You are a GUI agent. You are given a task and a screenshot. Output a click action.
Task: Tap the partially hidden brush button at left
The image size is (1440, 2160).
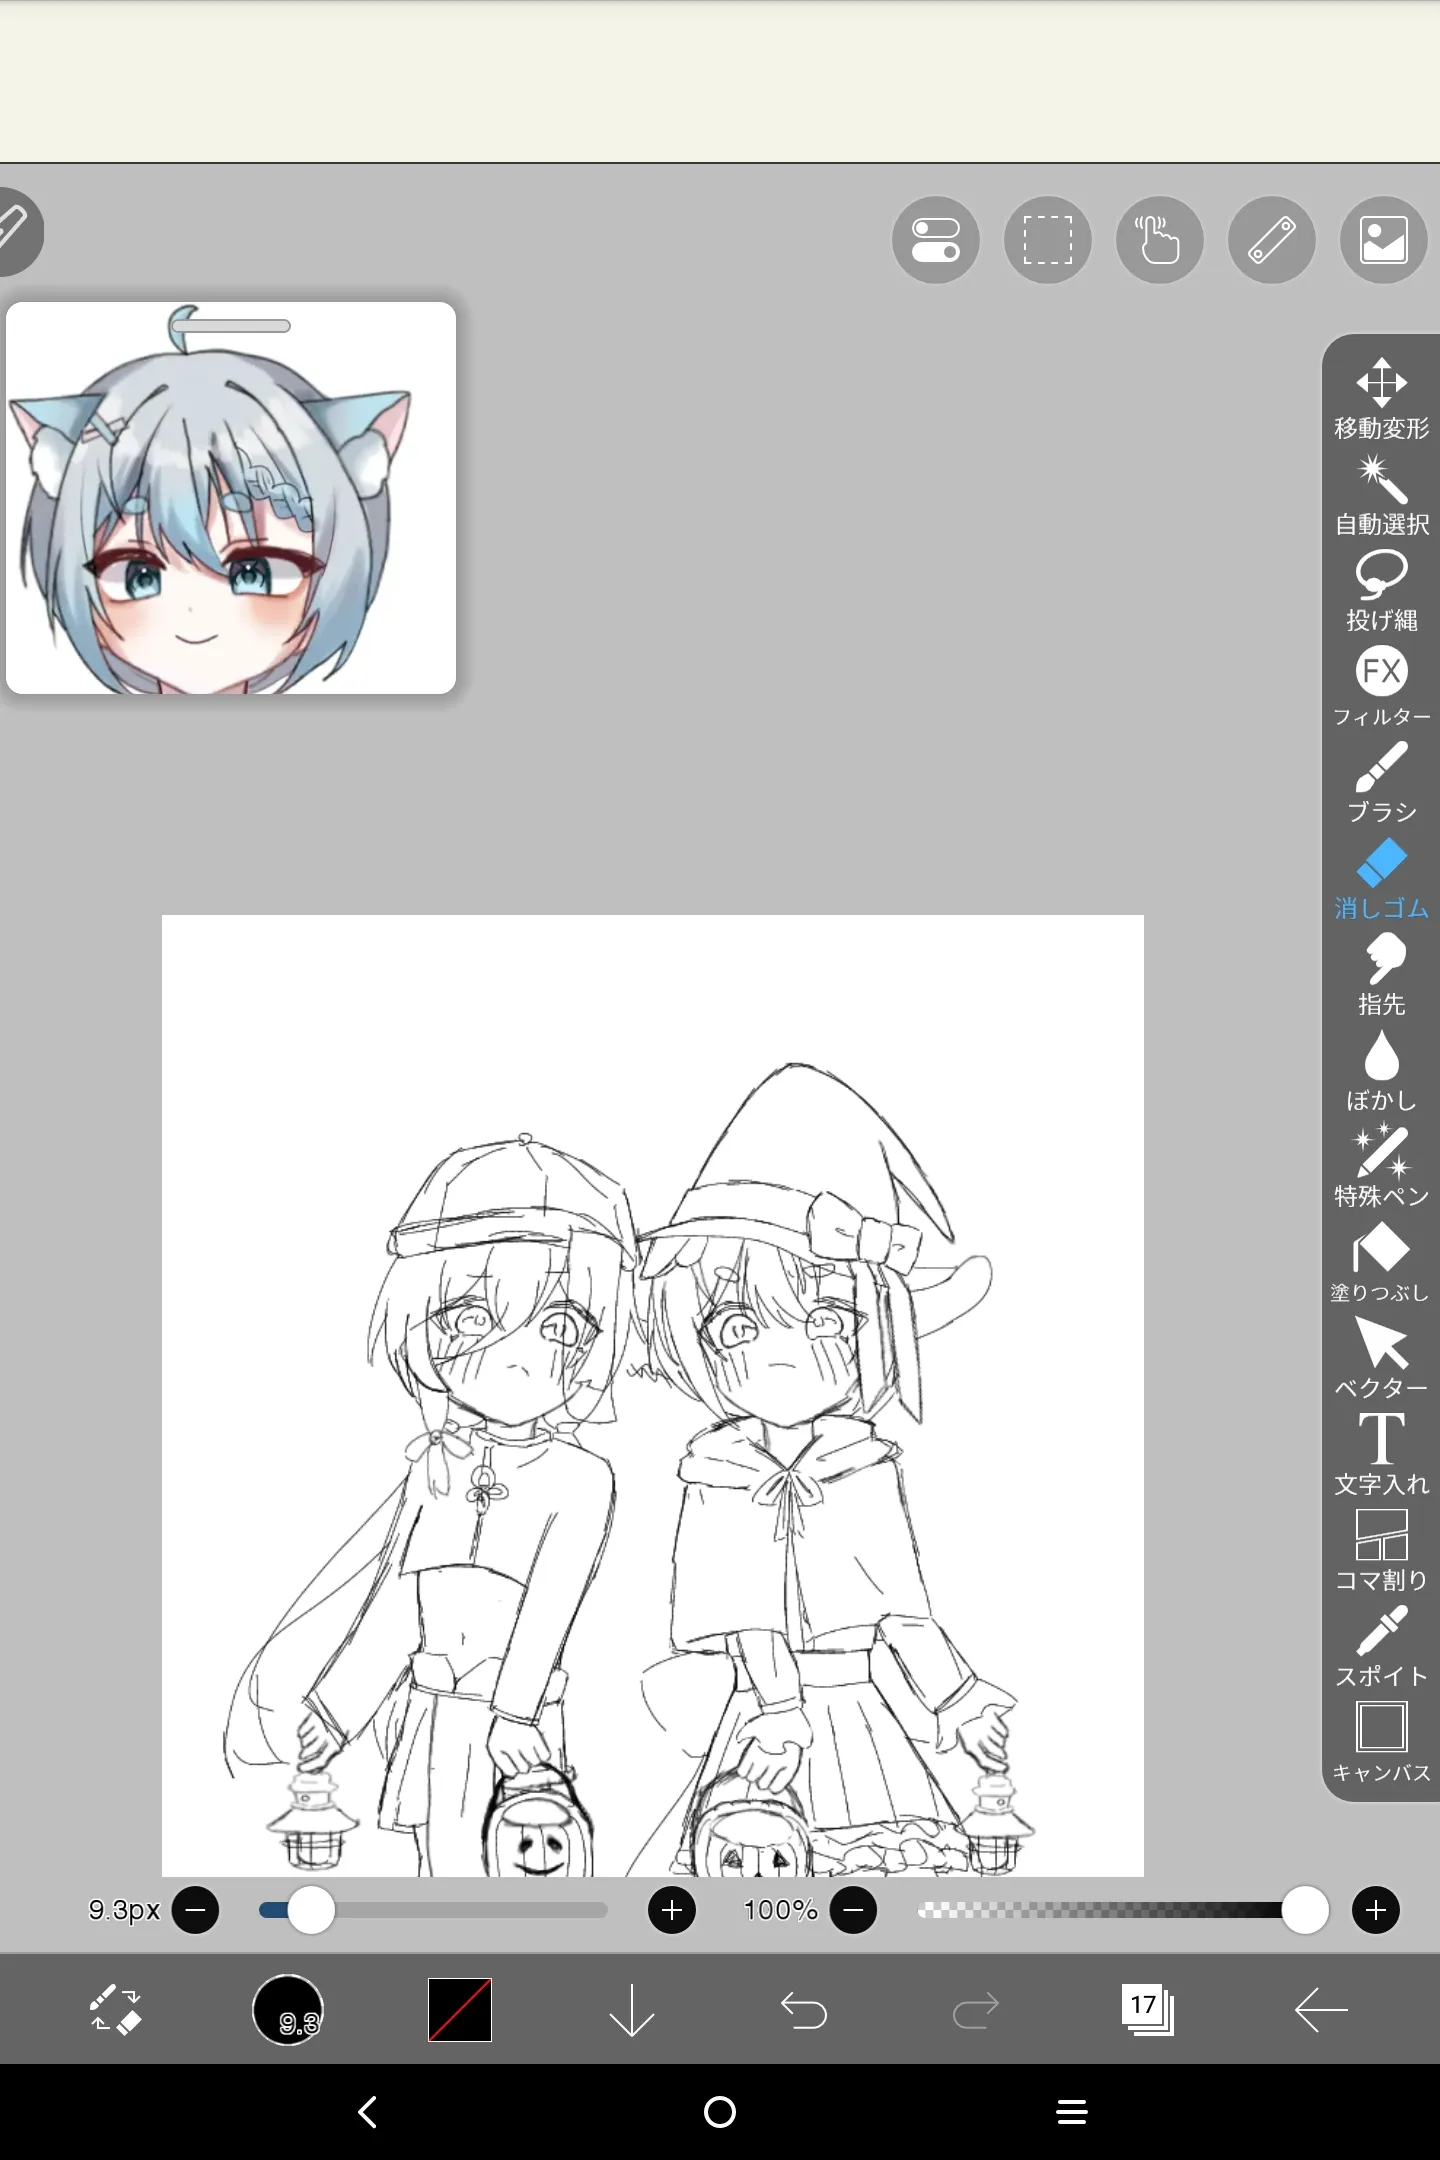click(x=18, y=231)
